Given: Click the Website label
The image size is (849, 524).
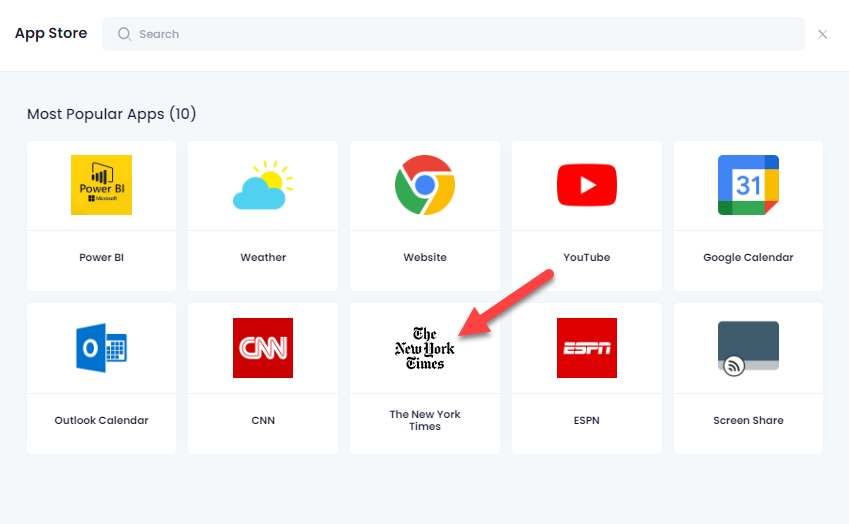Looking at the screenshot, I should (425, 257).
